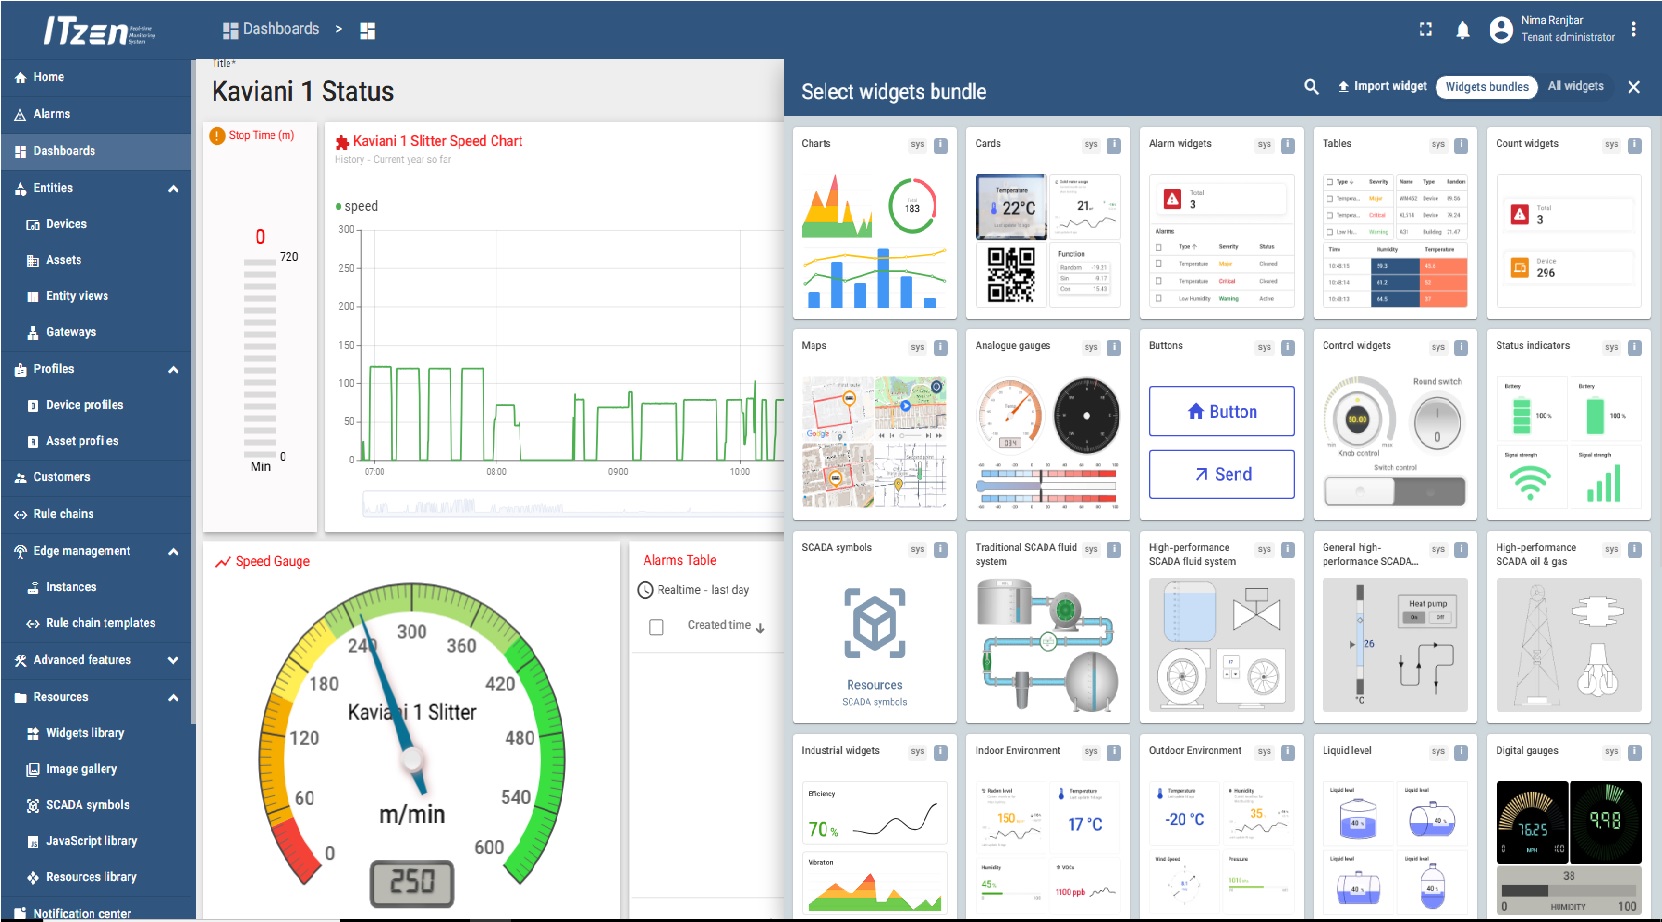The width and height of the screenshot is (1662, 922).
Task: Open the dashboard grid icon in breadcrumb
Action: [x=367, y=31]
